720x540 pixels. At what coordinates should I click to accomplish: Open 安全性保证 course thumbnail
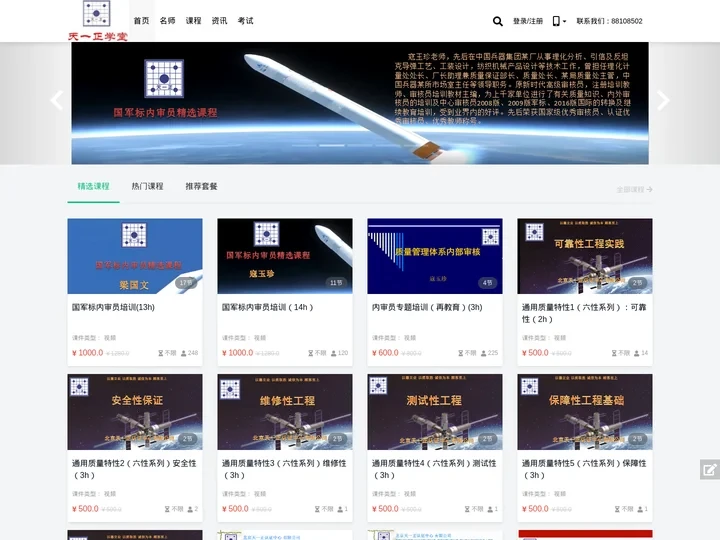135,412
